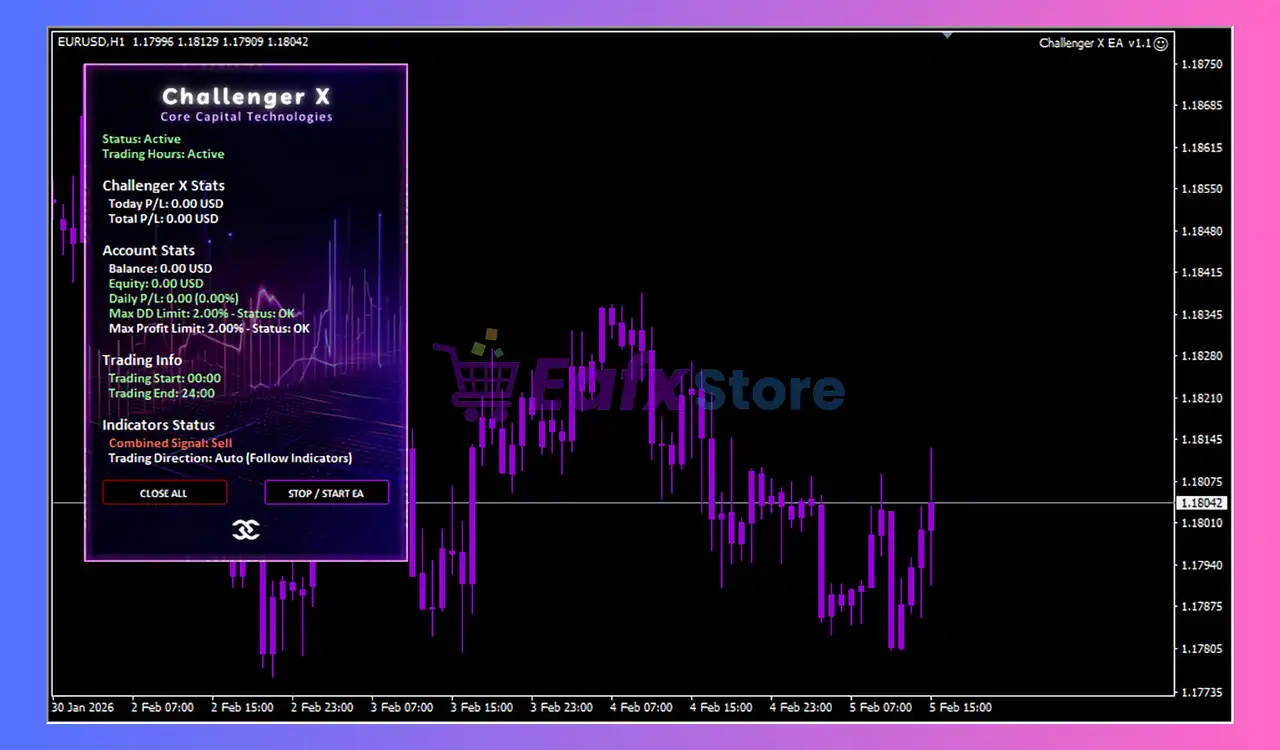Click the Today P/L: 0.00 USD line
Image resolution: width=1280 pixels, height=750 pixels.
165,203
